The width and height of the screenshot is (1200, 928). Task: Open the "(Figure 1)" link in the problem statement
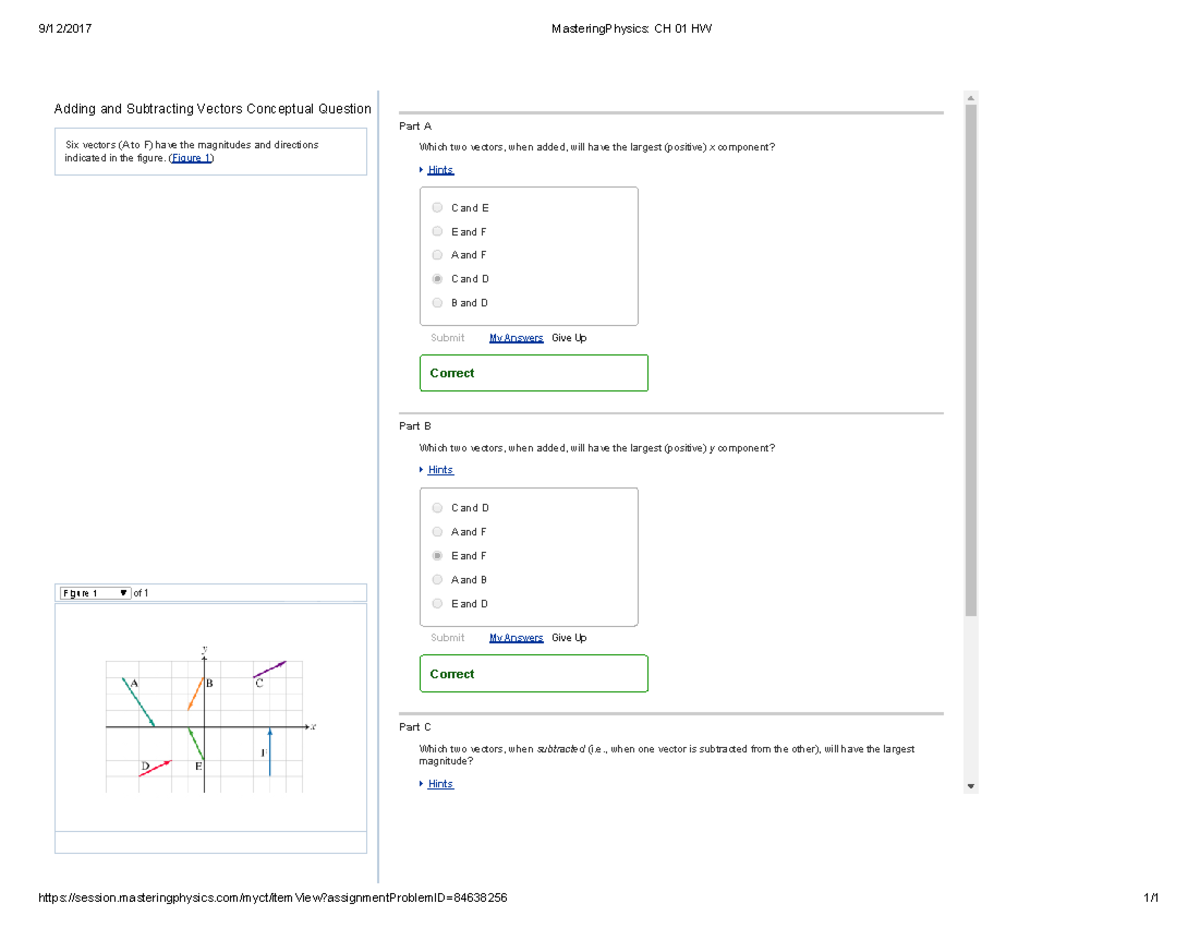tap(190, 157)
